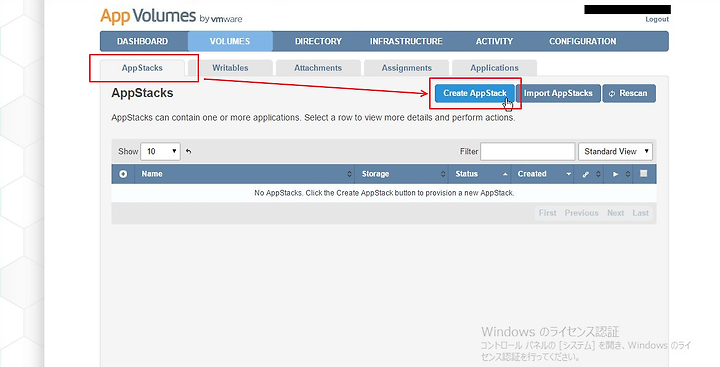
Task: Open the DASHBOARD menu
Action: click(x=142, y=41)
